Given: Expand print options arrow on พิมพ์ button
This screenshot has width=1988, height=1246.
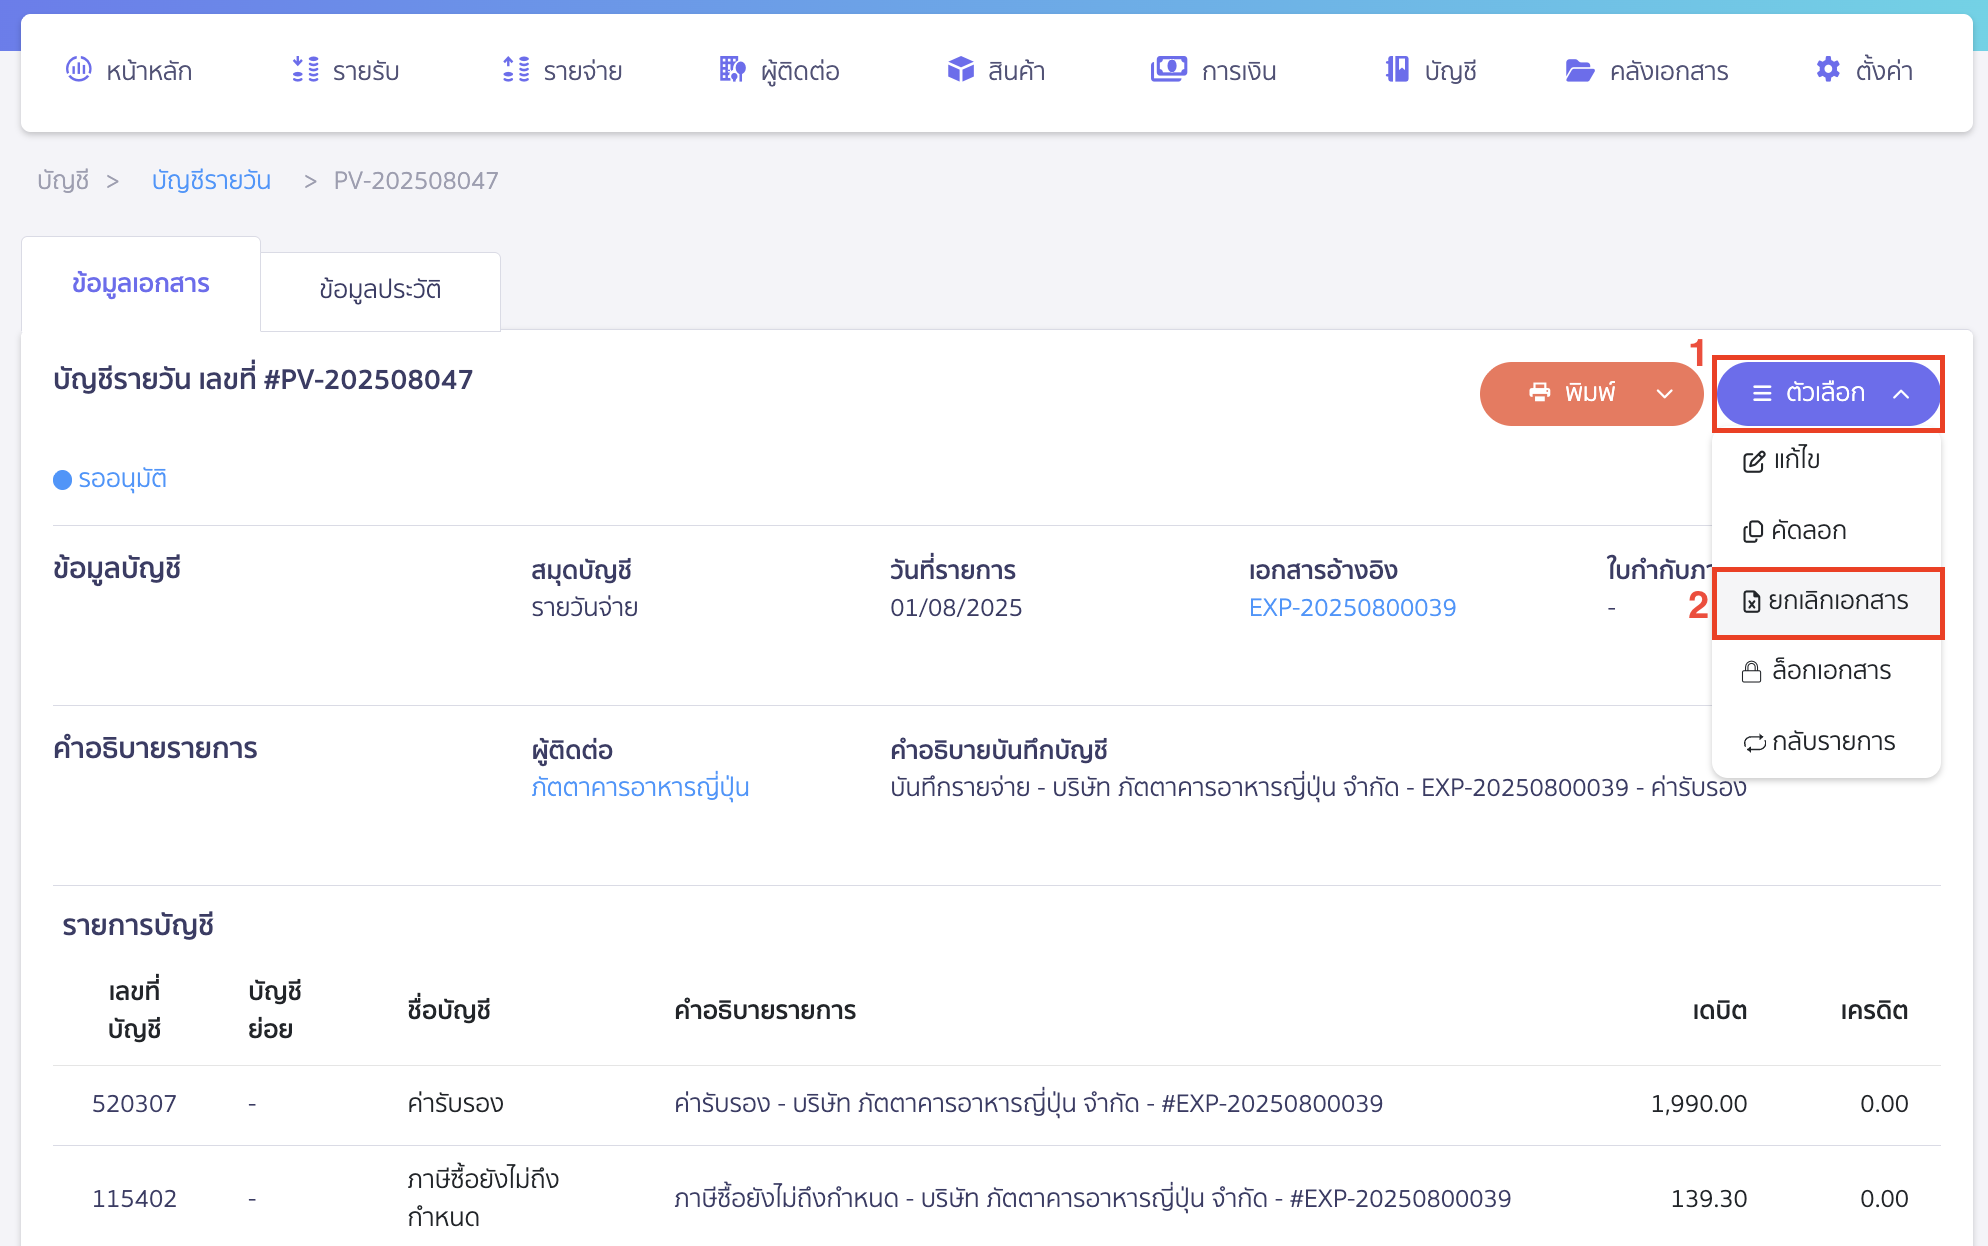Looking at the screenshot, I should pyautogui.click(x=1665, y=394).
